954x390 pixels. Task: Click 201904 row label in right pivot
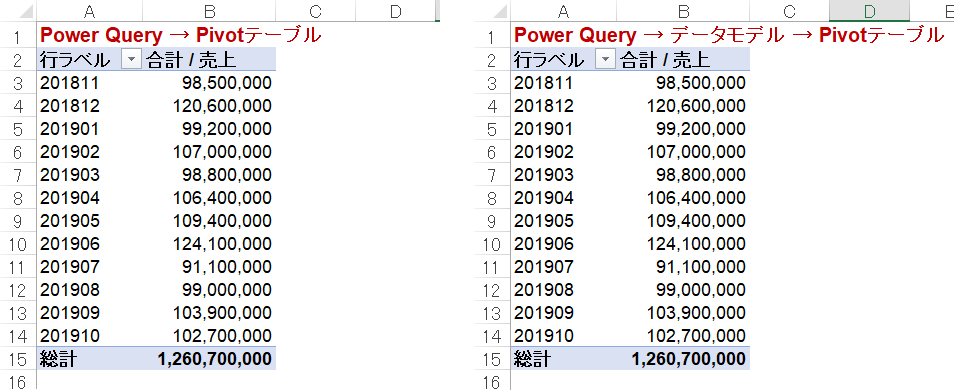point(544,198)
